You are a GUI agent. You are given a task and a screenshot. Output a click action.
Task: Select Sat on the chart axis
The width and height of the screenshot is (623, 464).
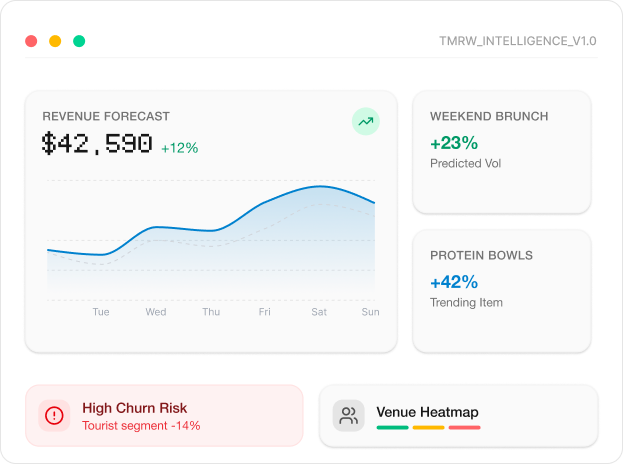click(x=319, y=312)
